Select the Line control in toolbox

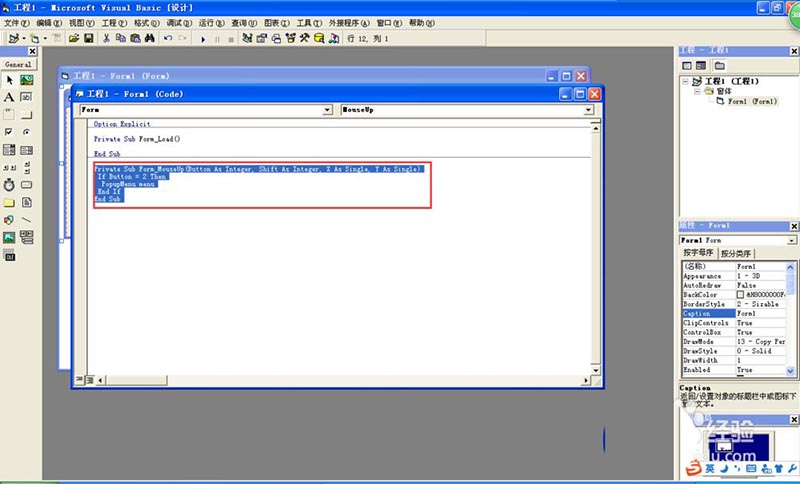pos(27,220)
